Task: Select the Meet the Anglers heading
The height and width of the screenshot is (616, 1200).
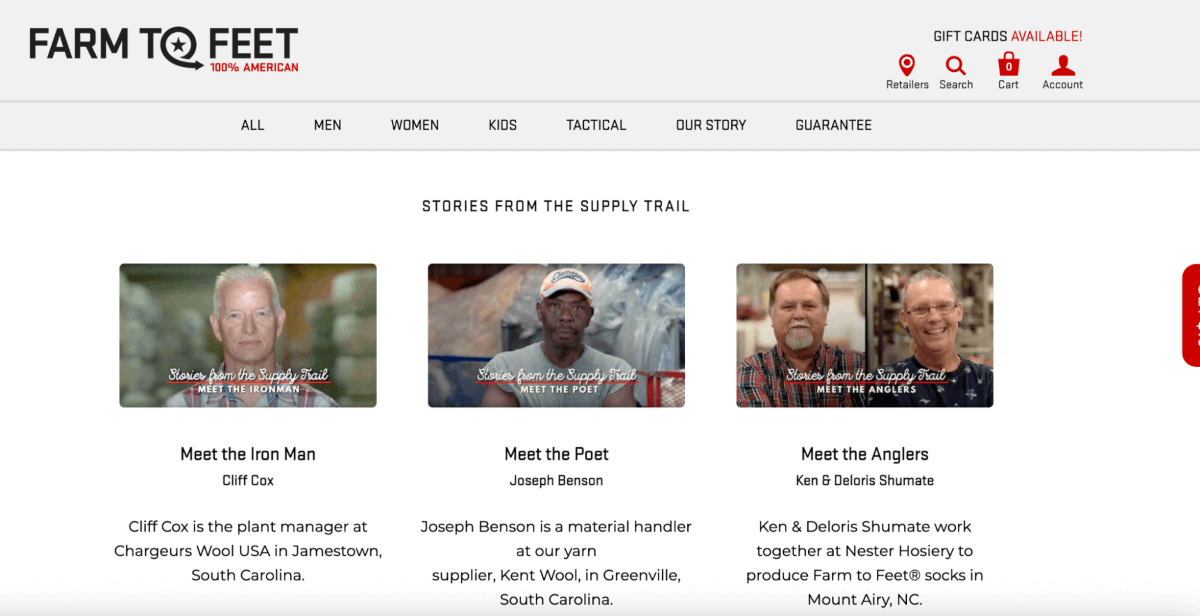Action: (x=865, y=454)
